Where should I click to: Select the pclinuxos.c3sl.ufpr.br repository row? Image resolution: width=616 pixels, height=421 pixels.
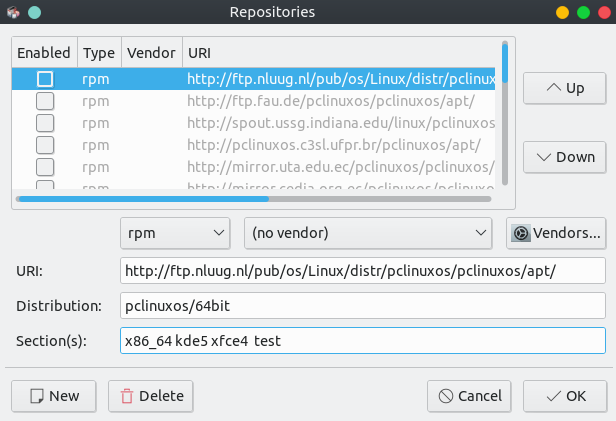pyautogui.click(x=340, y=145)
